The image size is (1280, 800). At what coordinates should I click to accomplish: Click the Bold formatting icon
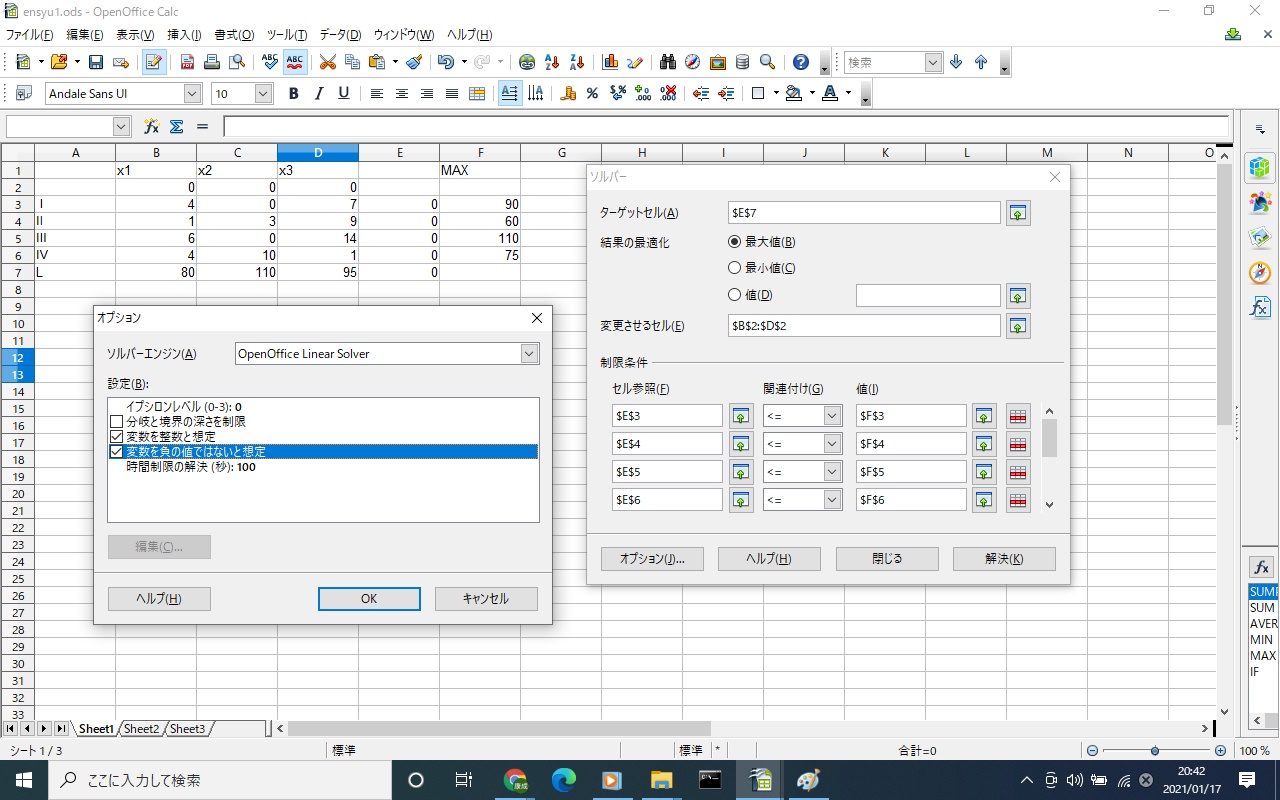click(294, 94)
